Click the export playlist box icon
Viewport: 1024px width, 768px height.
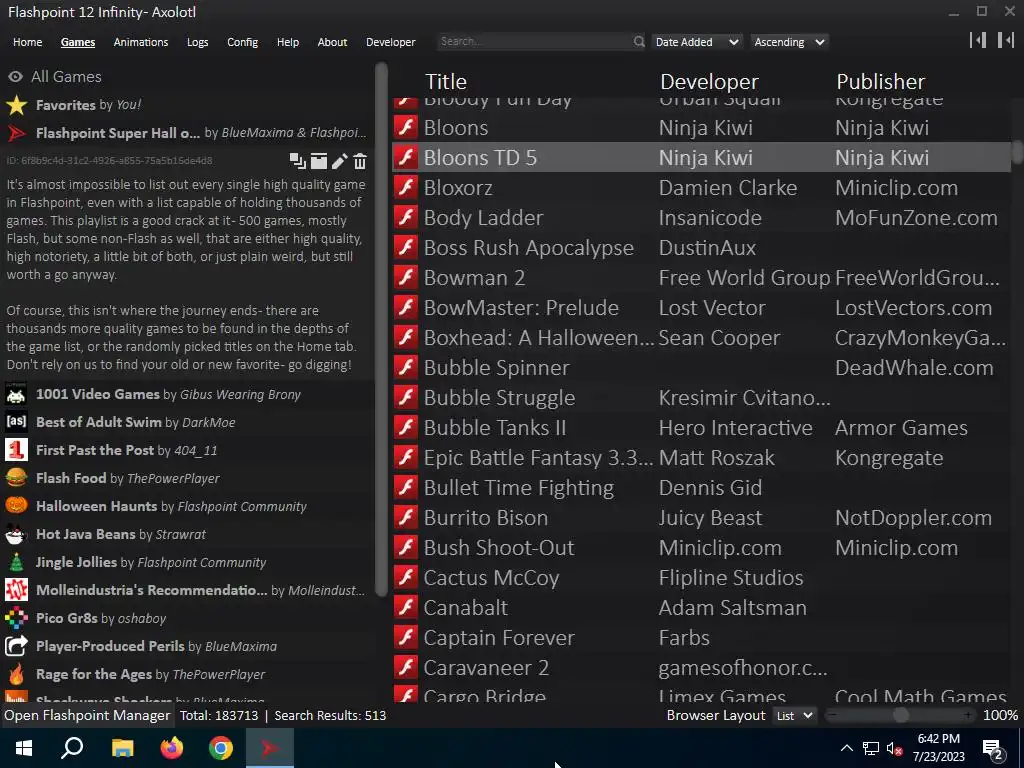coord(319,161)
